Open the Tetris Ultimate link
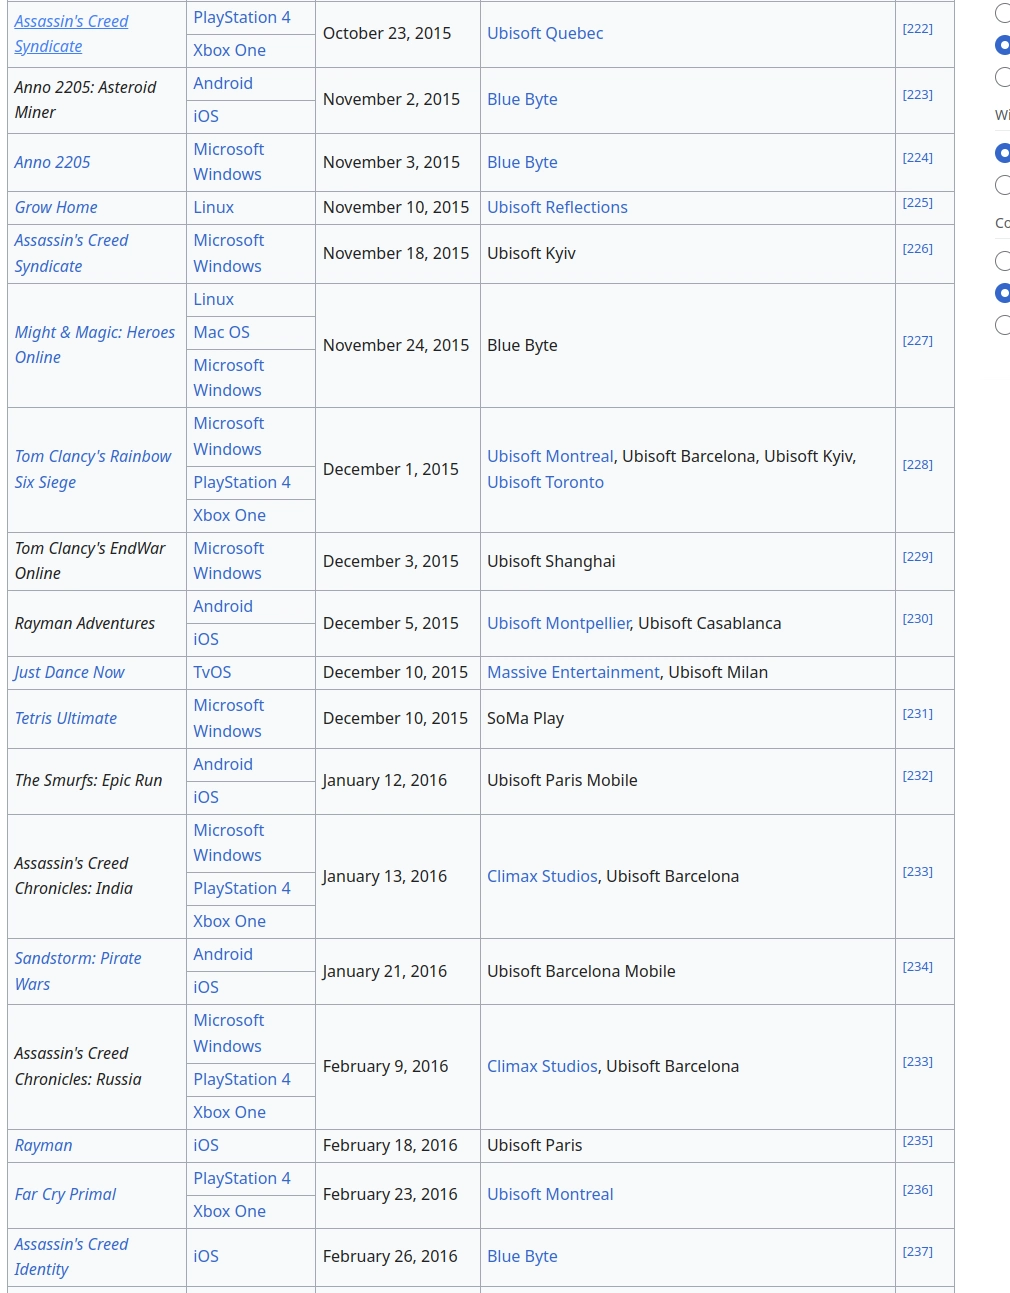This screenshot has height=1293, width=1010. (66, 718)
